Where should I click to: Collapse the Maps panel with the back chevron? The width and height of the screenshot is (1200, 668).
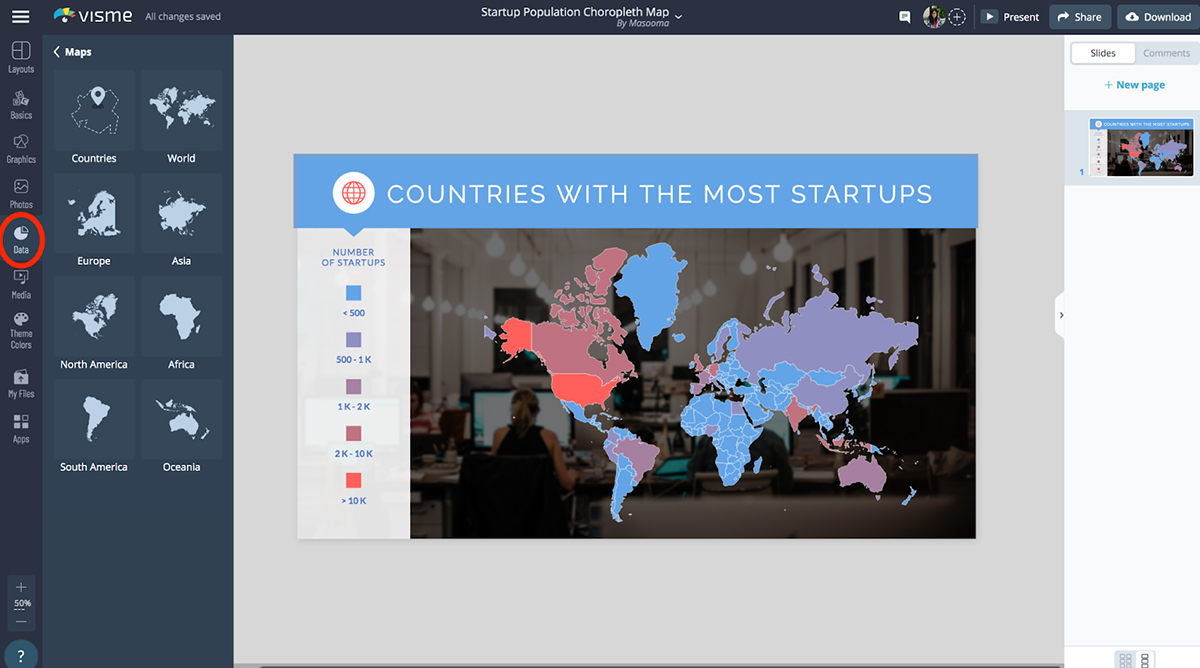pyautogui.click(x=56, y=50)
